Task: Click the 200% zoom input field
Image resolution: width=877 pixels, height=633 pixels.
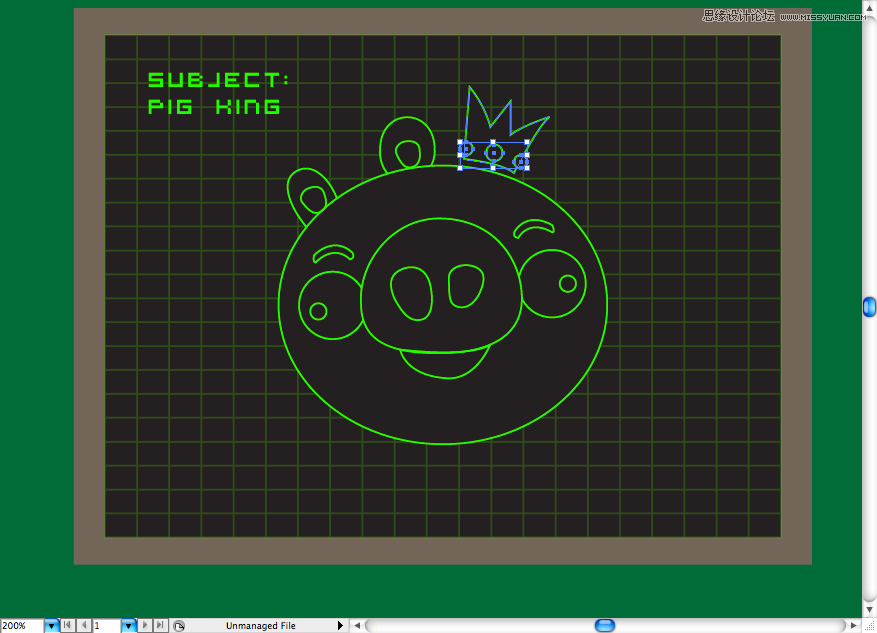Action: [22, 626]
